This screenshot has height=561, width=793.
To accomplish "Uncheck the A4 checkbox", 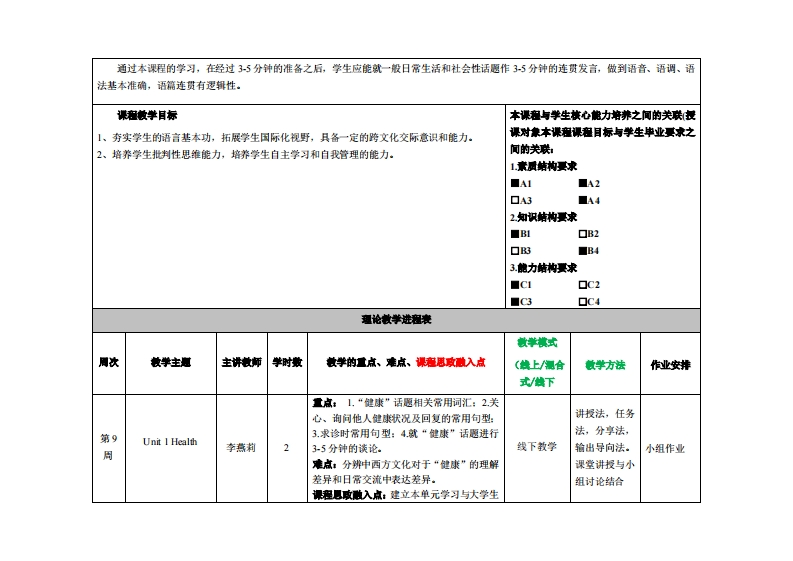I will point(583,200).
